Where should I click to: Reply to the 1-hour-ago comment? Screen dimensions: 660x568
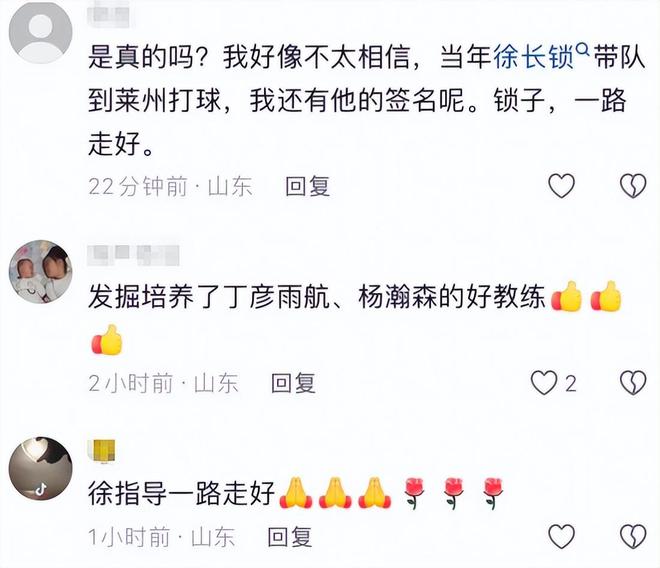point(290,537)
